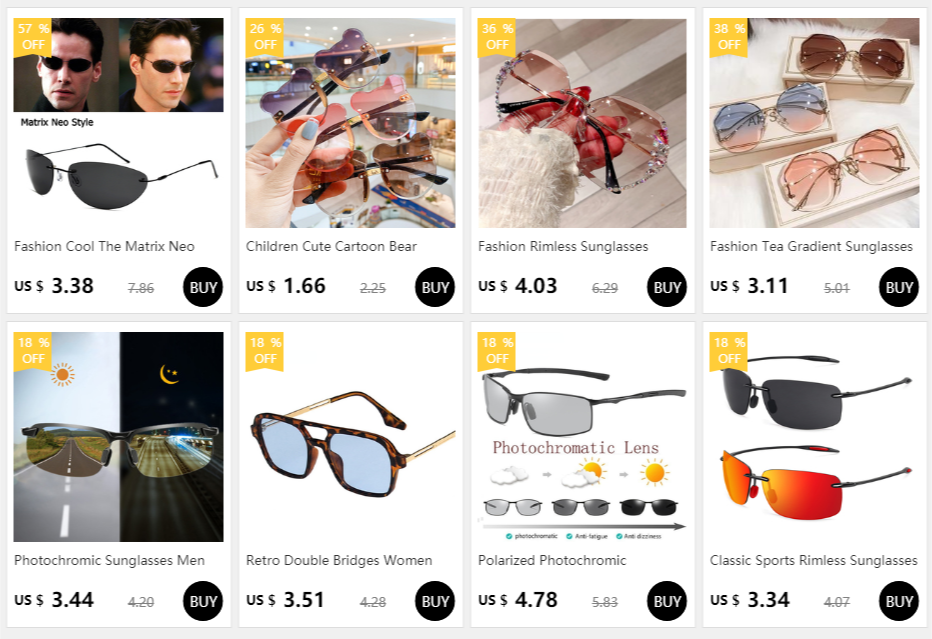View the Photochromatic Lens product image
The image size is (932, 639).
582,436
